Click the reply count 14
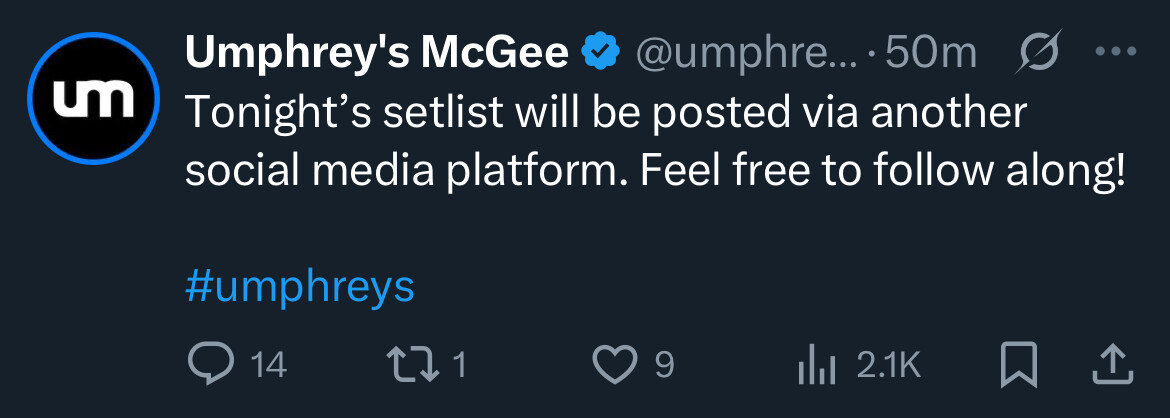This screenshot has width=1170, height=418. [269, 366]
